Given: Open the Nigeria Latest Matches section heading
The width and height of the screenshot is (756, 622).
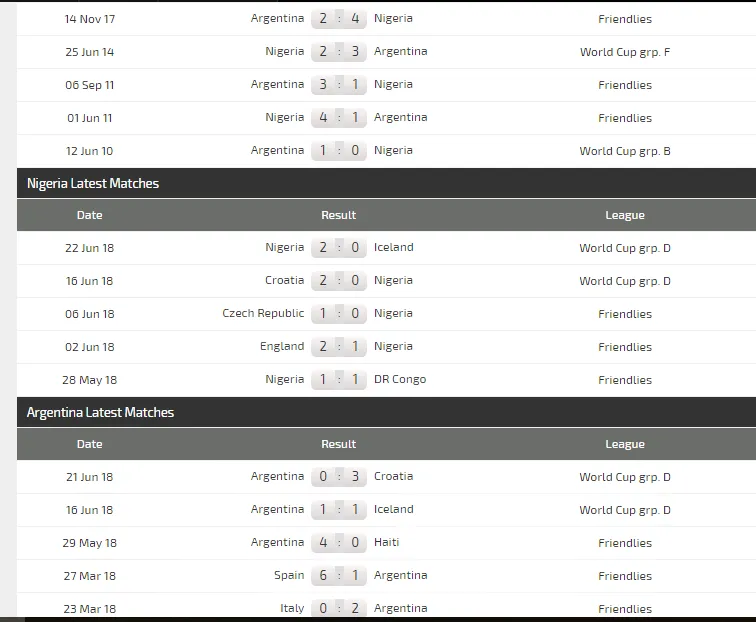Looking at the screenshot, I should tap(93, 183).
